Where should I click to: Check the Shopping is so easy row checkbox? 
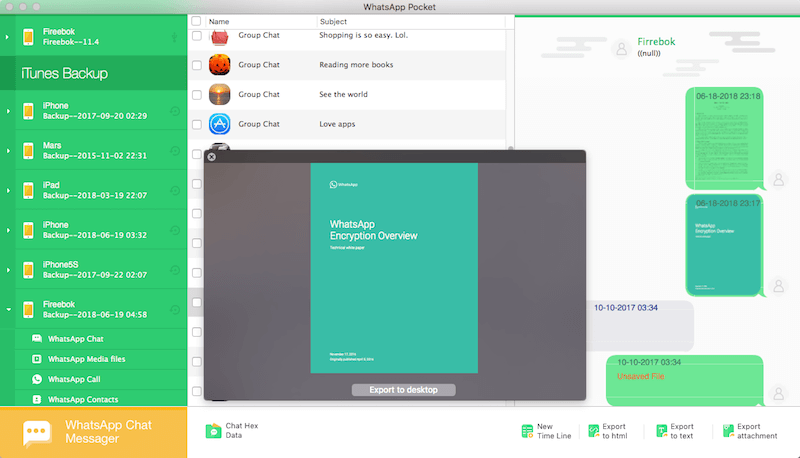pyautogui.click(x=197, y=35)
